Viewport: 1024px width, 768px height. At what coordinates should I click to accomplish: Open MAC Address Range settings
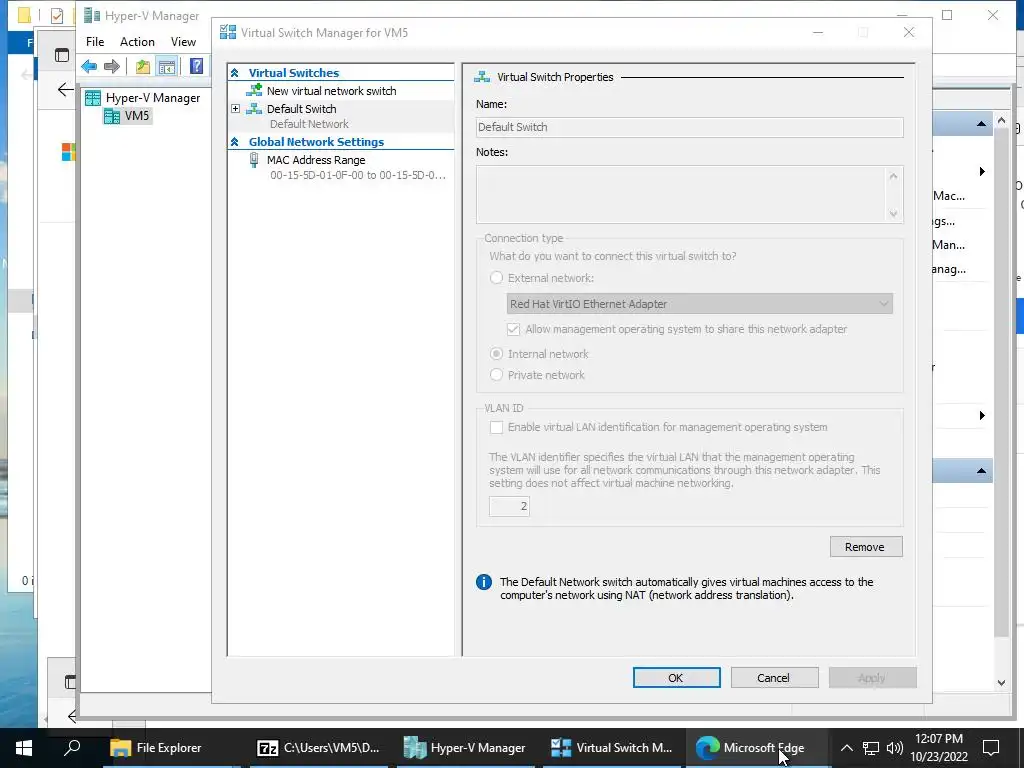316,160
